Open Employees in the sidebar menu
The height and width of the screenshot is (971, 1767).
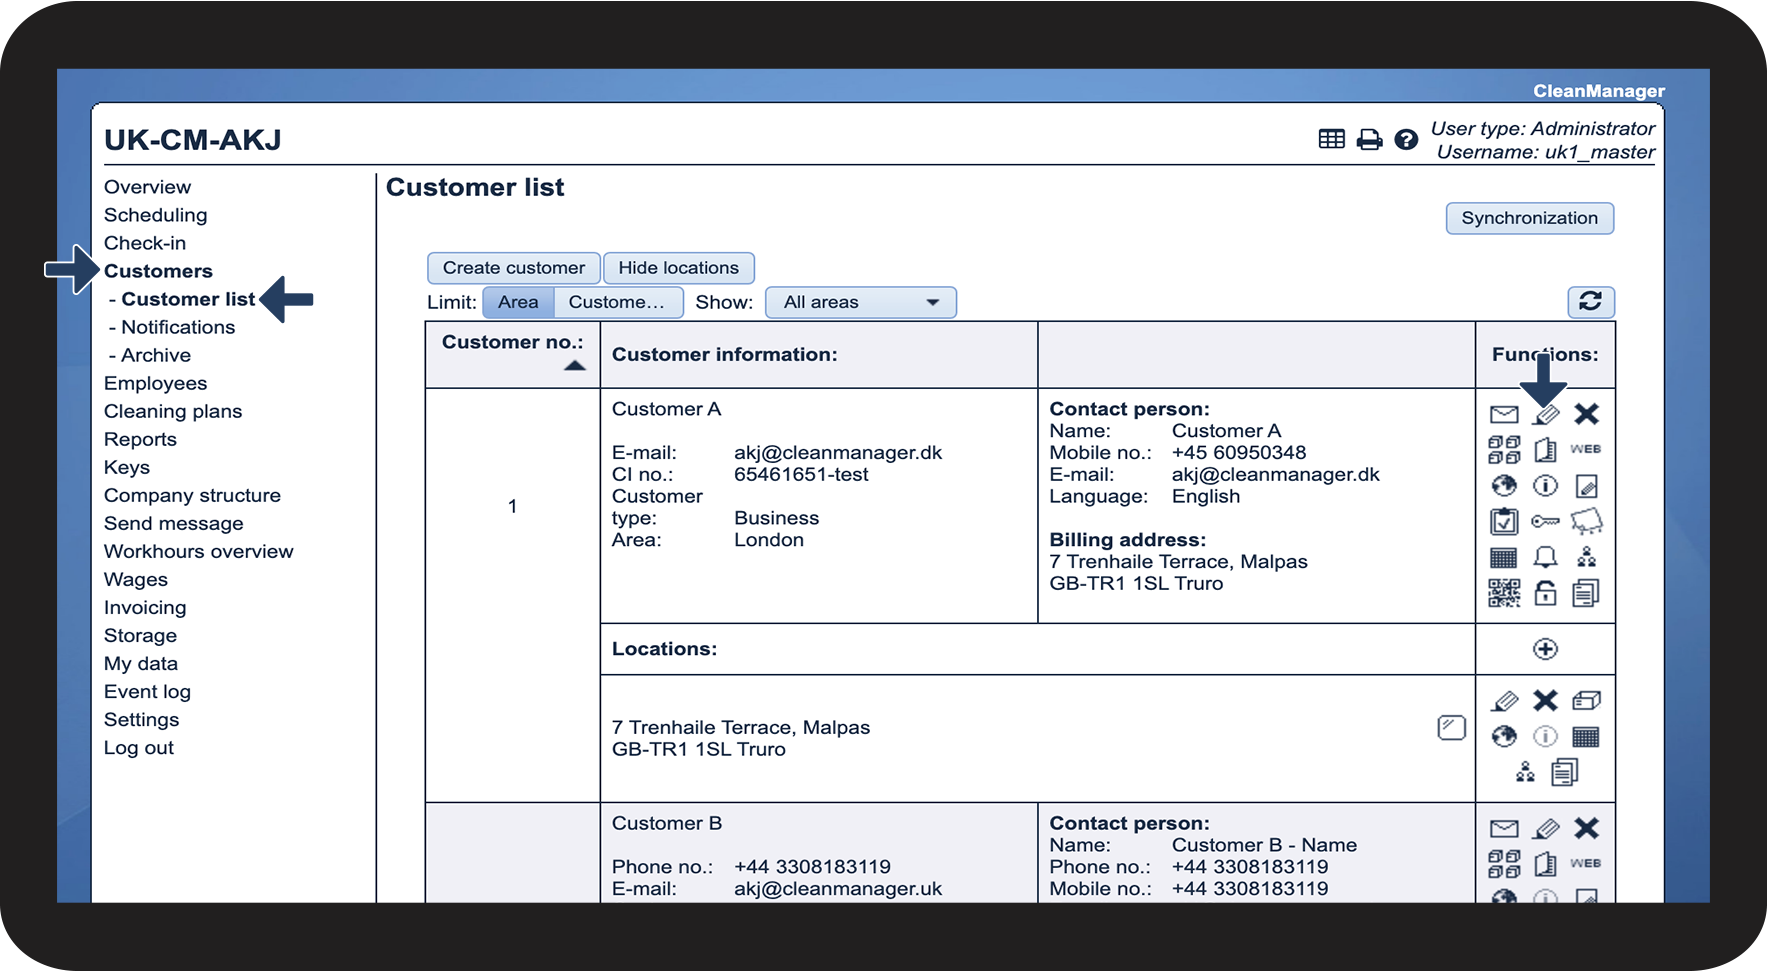155,383
